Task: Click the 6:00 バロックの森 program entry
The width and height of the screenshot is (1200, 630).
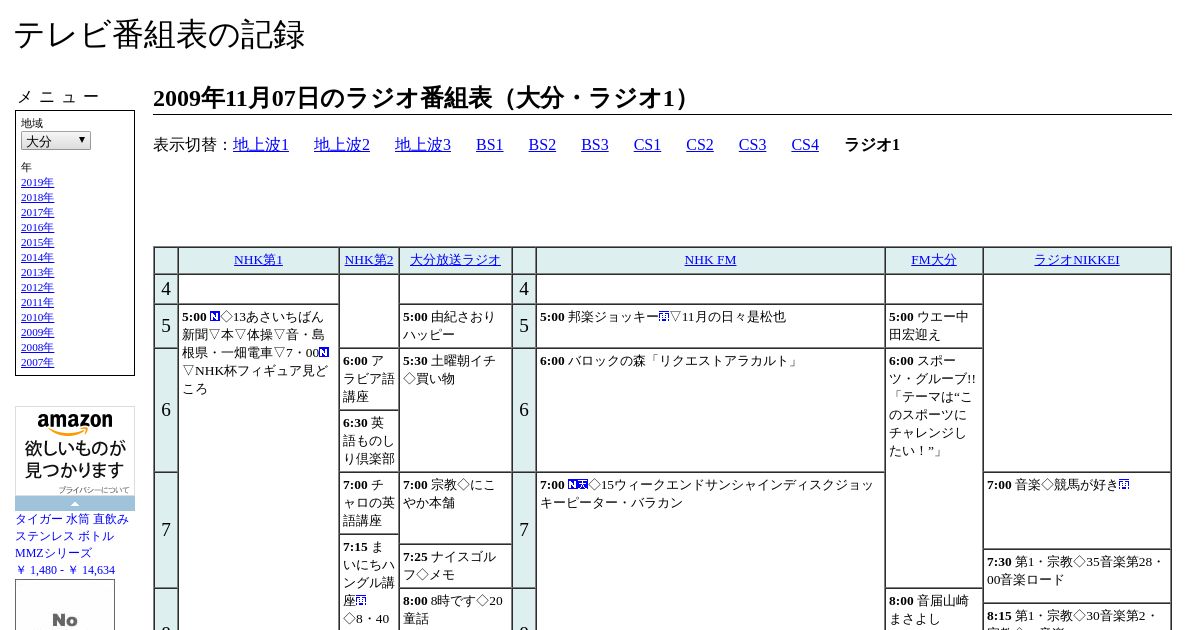Action: [x=710, y=410]
